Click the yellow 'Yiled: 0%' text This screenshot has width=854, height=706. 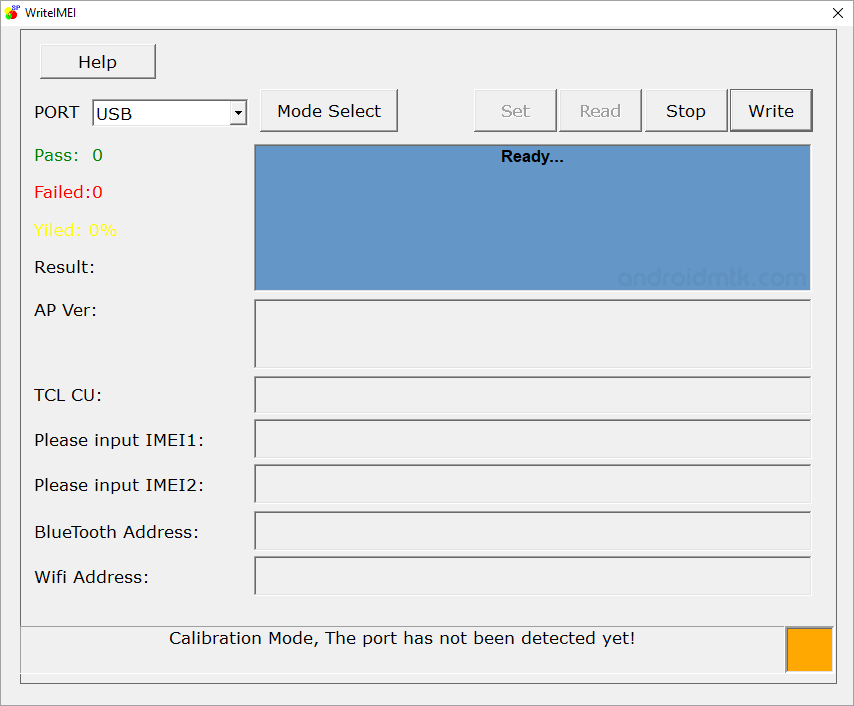point(75,230)
